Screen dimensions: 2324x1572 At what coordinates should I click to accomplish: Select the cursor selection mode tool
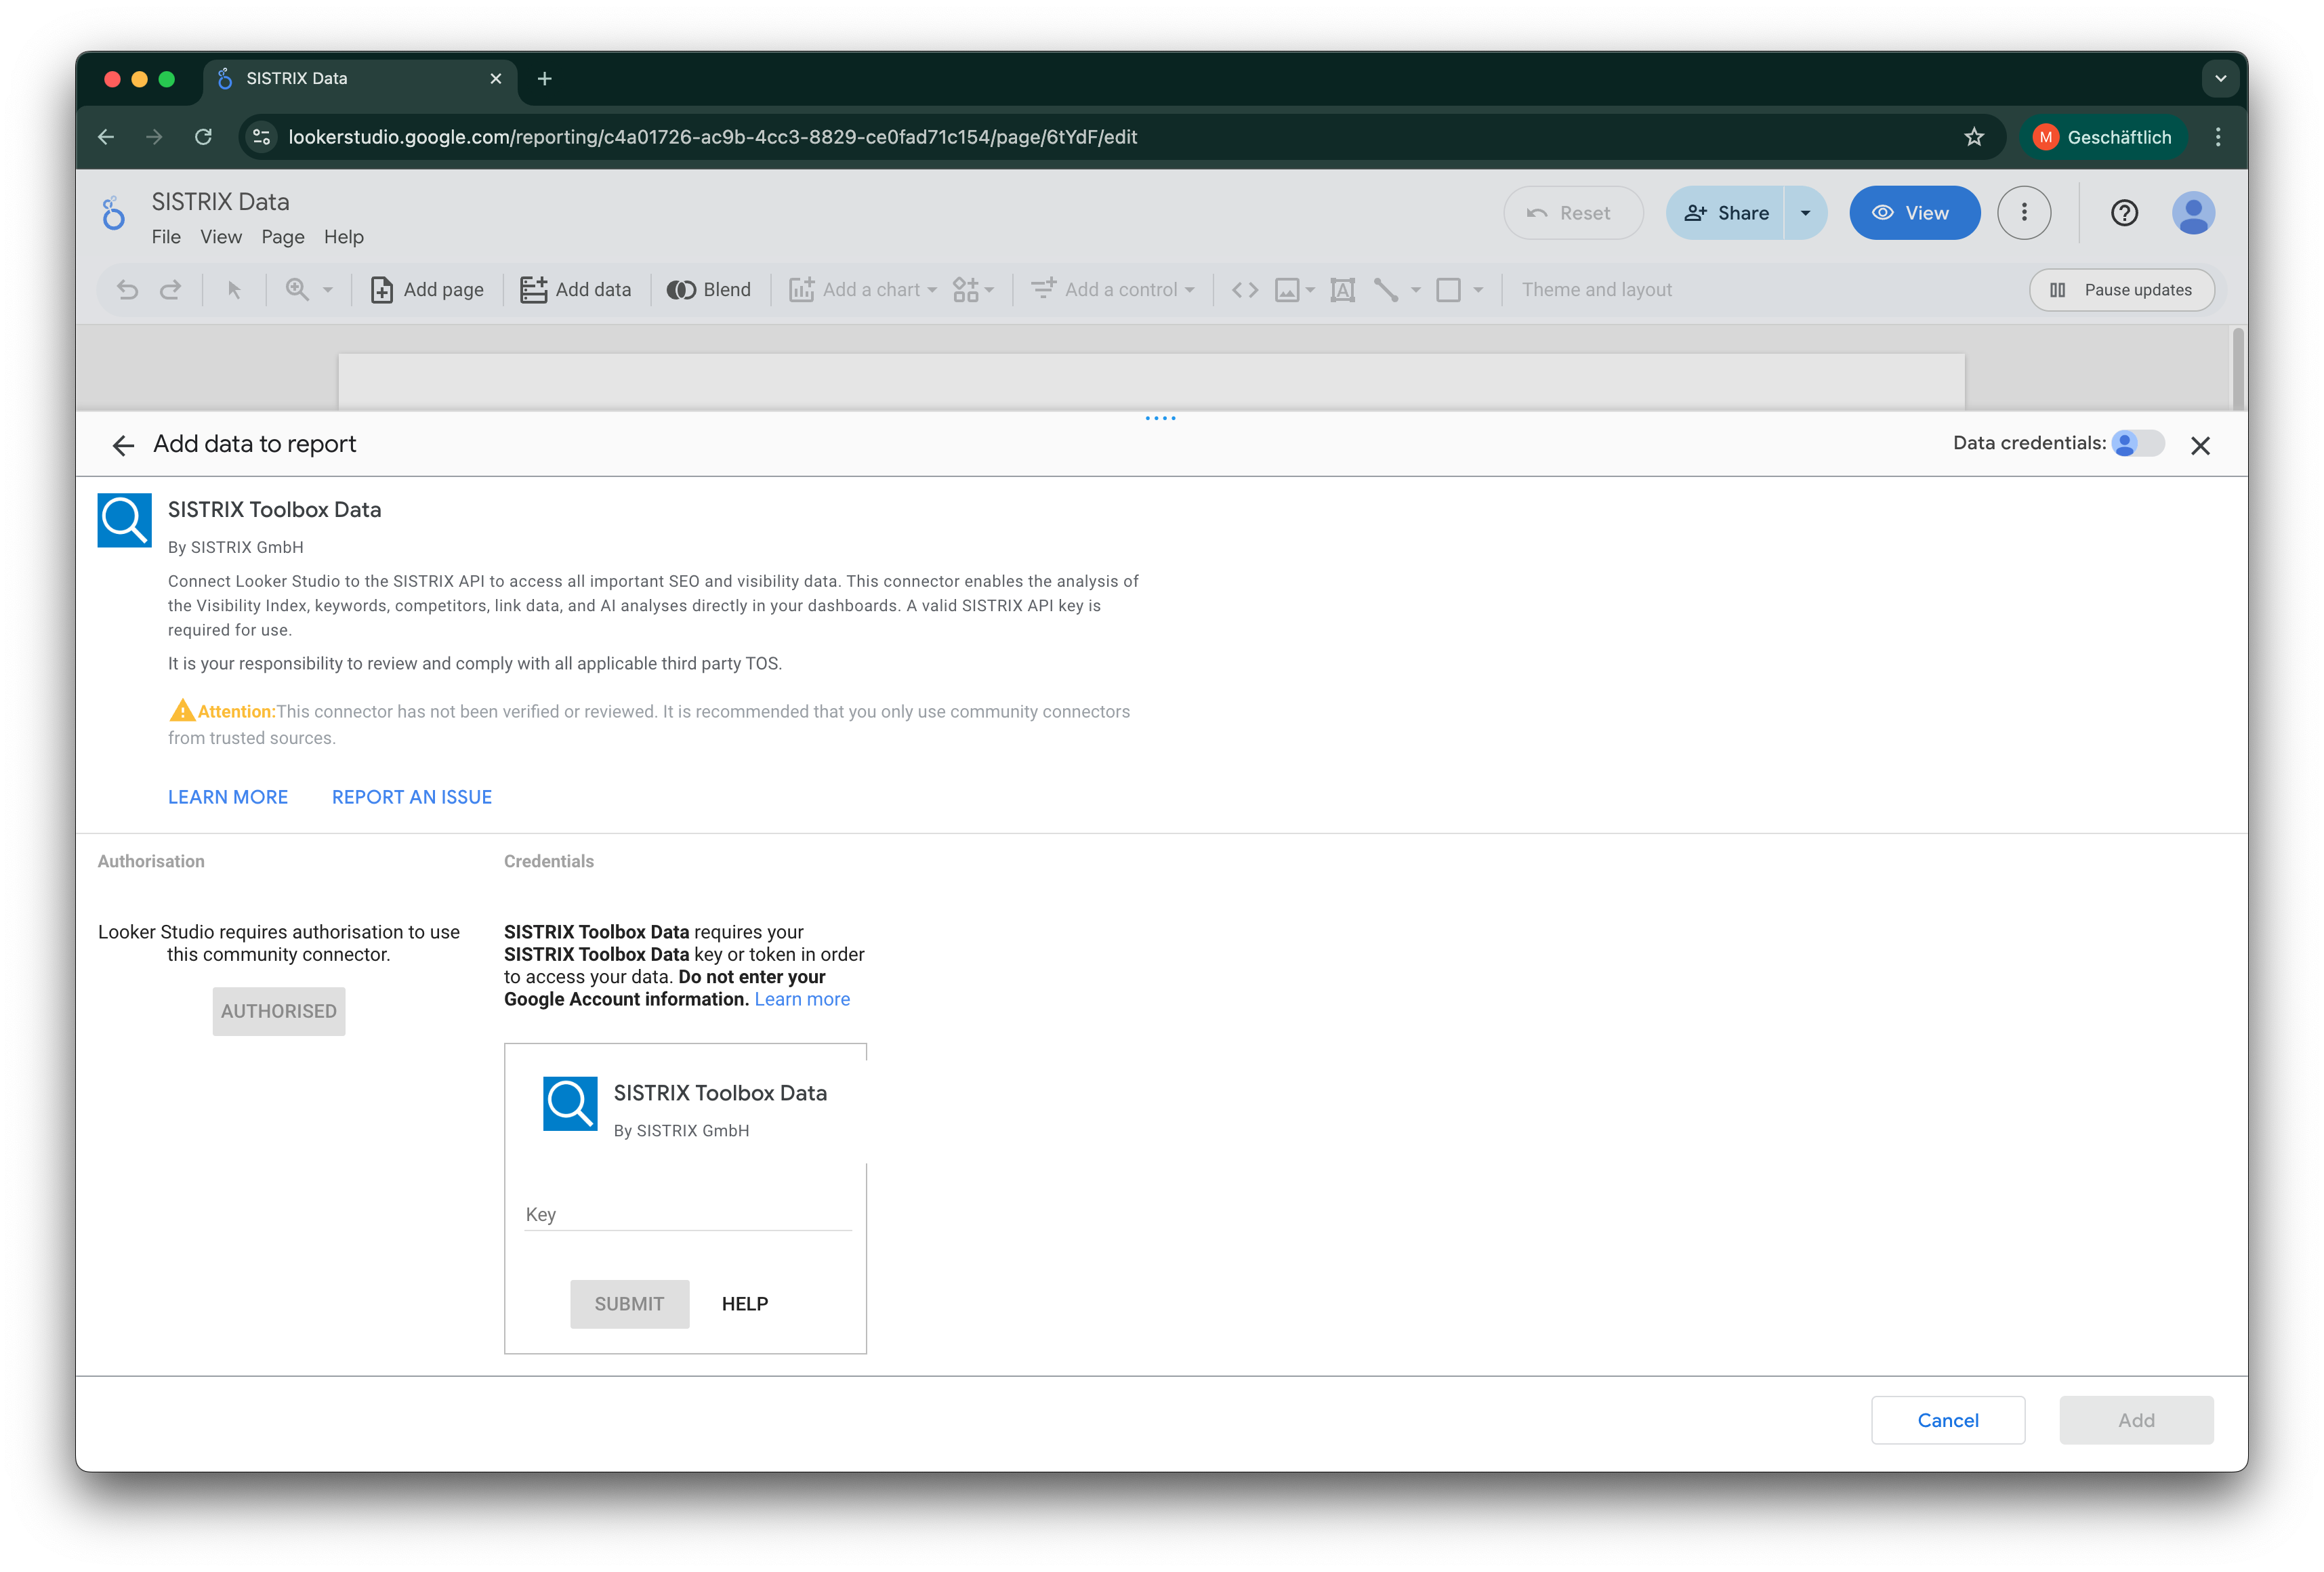(234, 290)
